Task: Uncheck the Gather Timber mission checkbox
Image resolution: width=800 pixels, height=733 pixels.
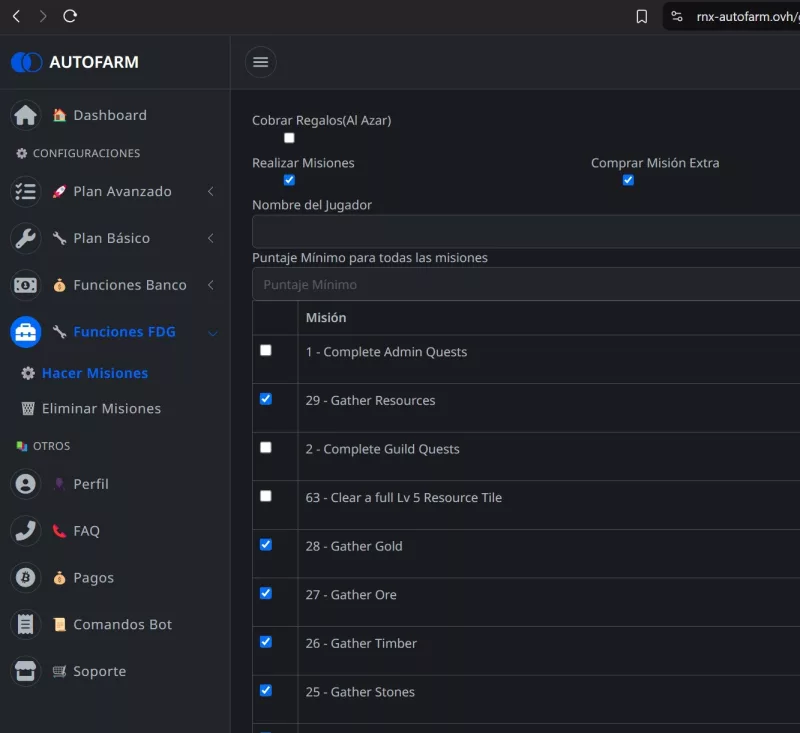Action: pos(266,642)
